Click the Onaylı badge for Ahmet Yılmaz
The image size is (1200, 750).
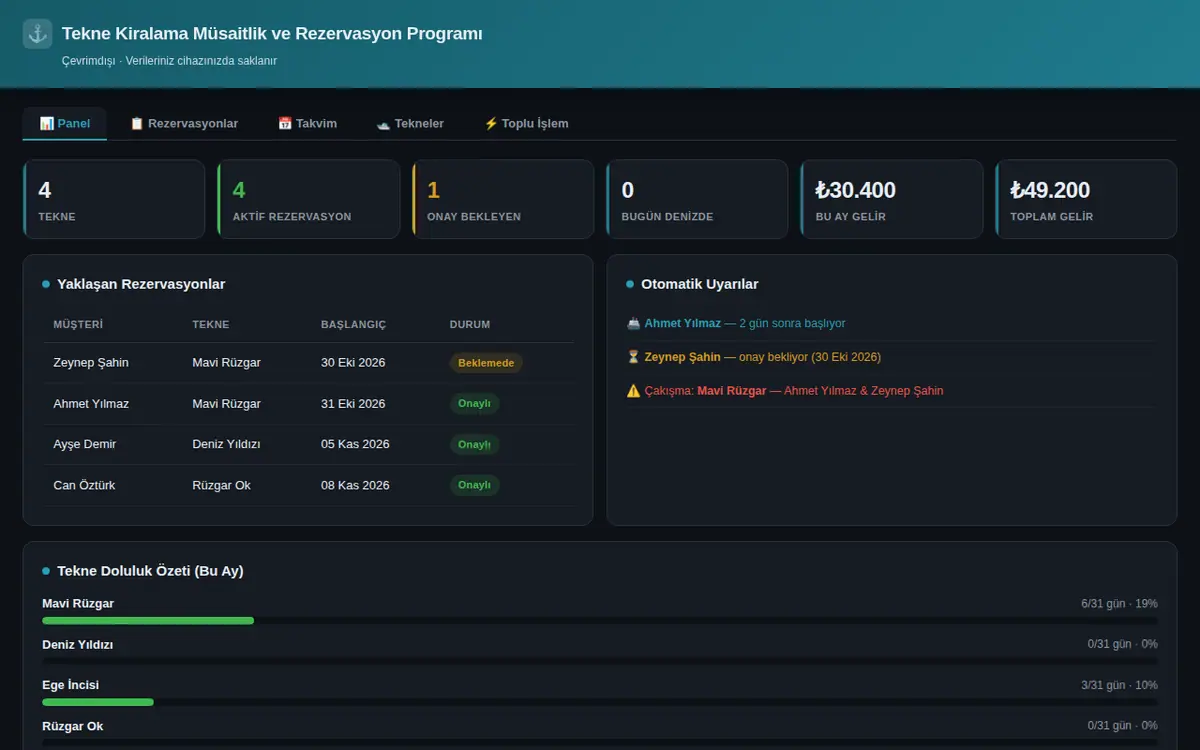click(474, 404)
